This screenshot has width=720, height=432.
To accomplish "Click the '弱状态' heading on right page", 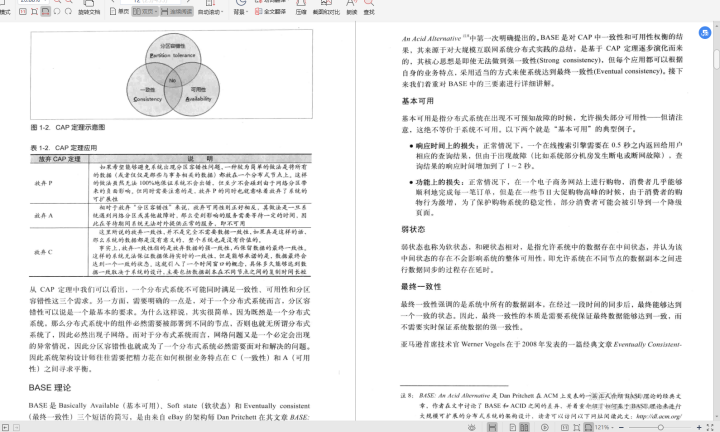I will (x=413, y=230).
